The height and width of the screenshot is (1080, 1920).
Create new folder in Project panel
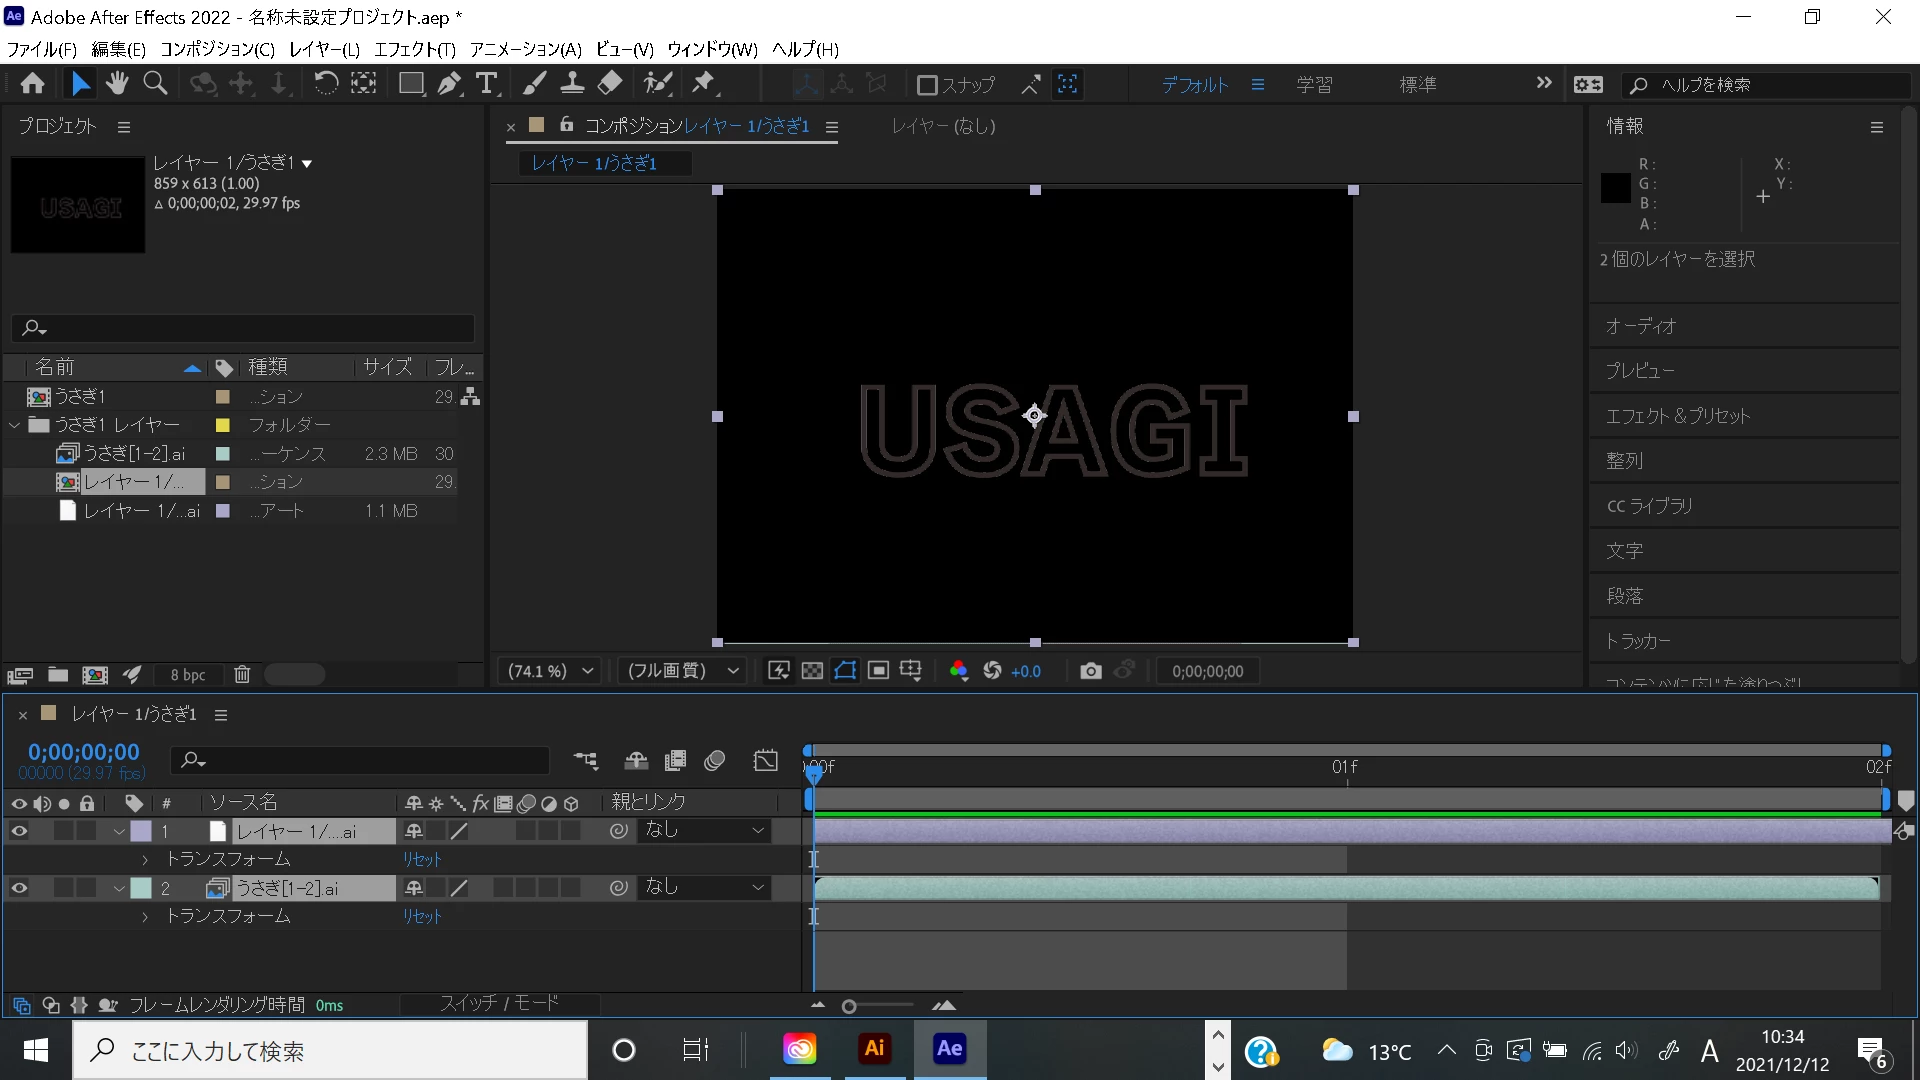click(x=58, y=675)
